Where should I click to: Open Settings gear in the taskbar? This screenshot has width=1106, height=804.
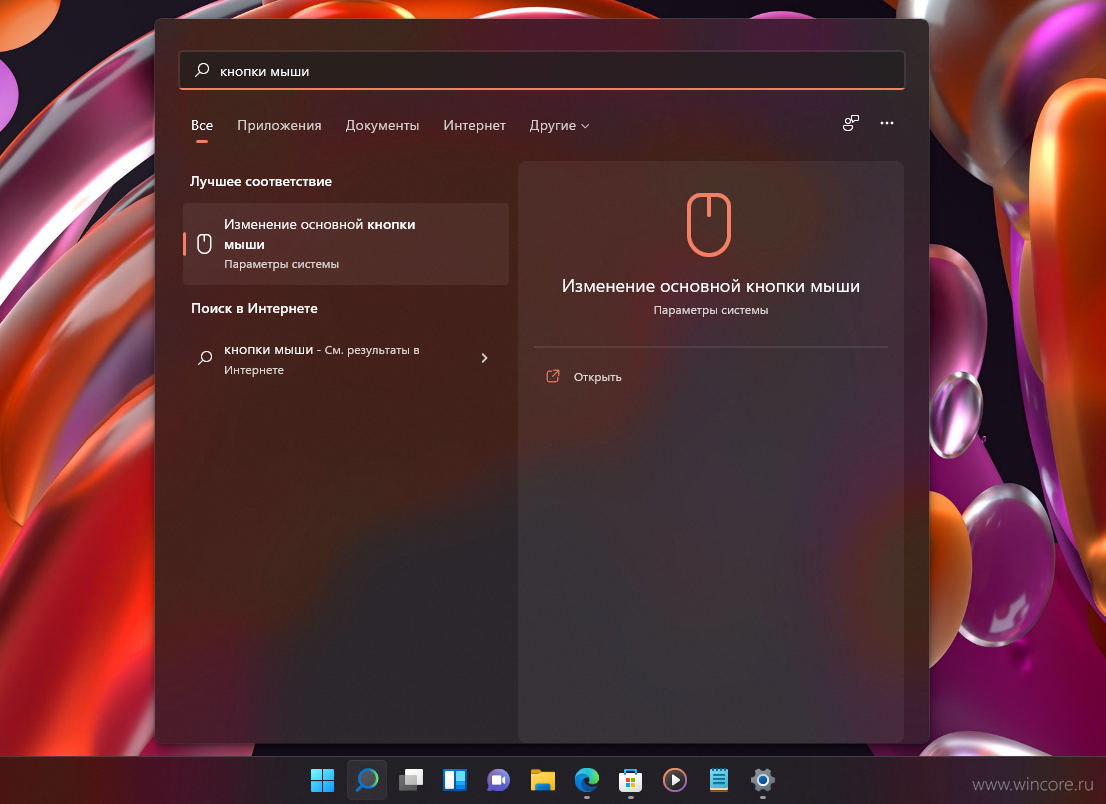(762, 780)
